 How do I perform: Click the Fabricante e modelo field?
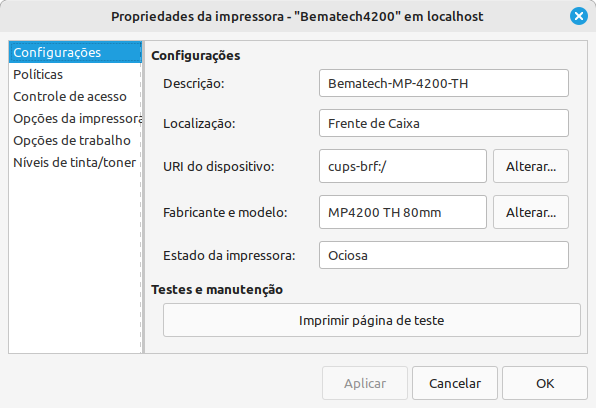click(x=403, y=212)
